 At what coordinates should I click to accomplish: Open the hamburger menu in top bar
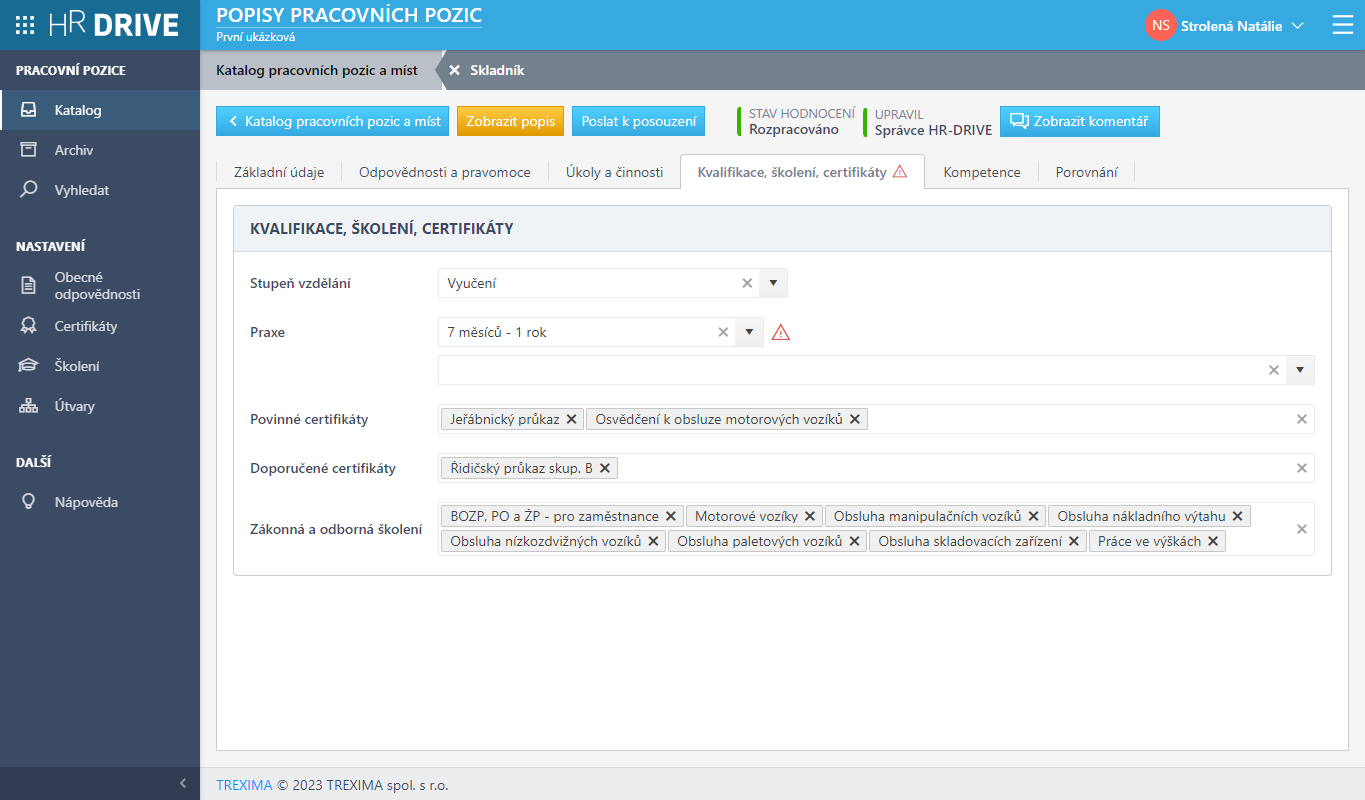(1342, 26)
